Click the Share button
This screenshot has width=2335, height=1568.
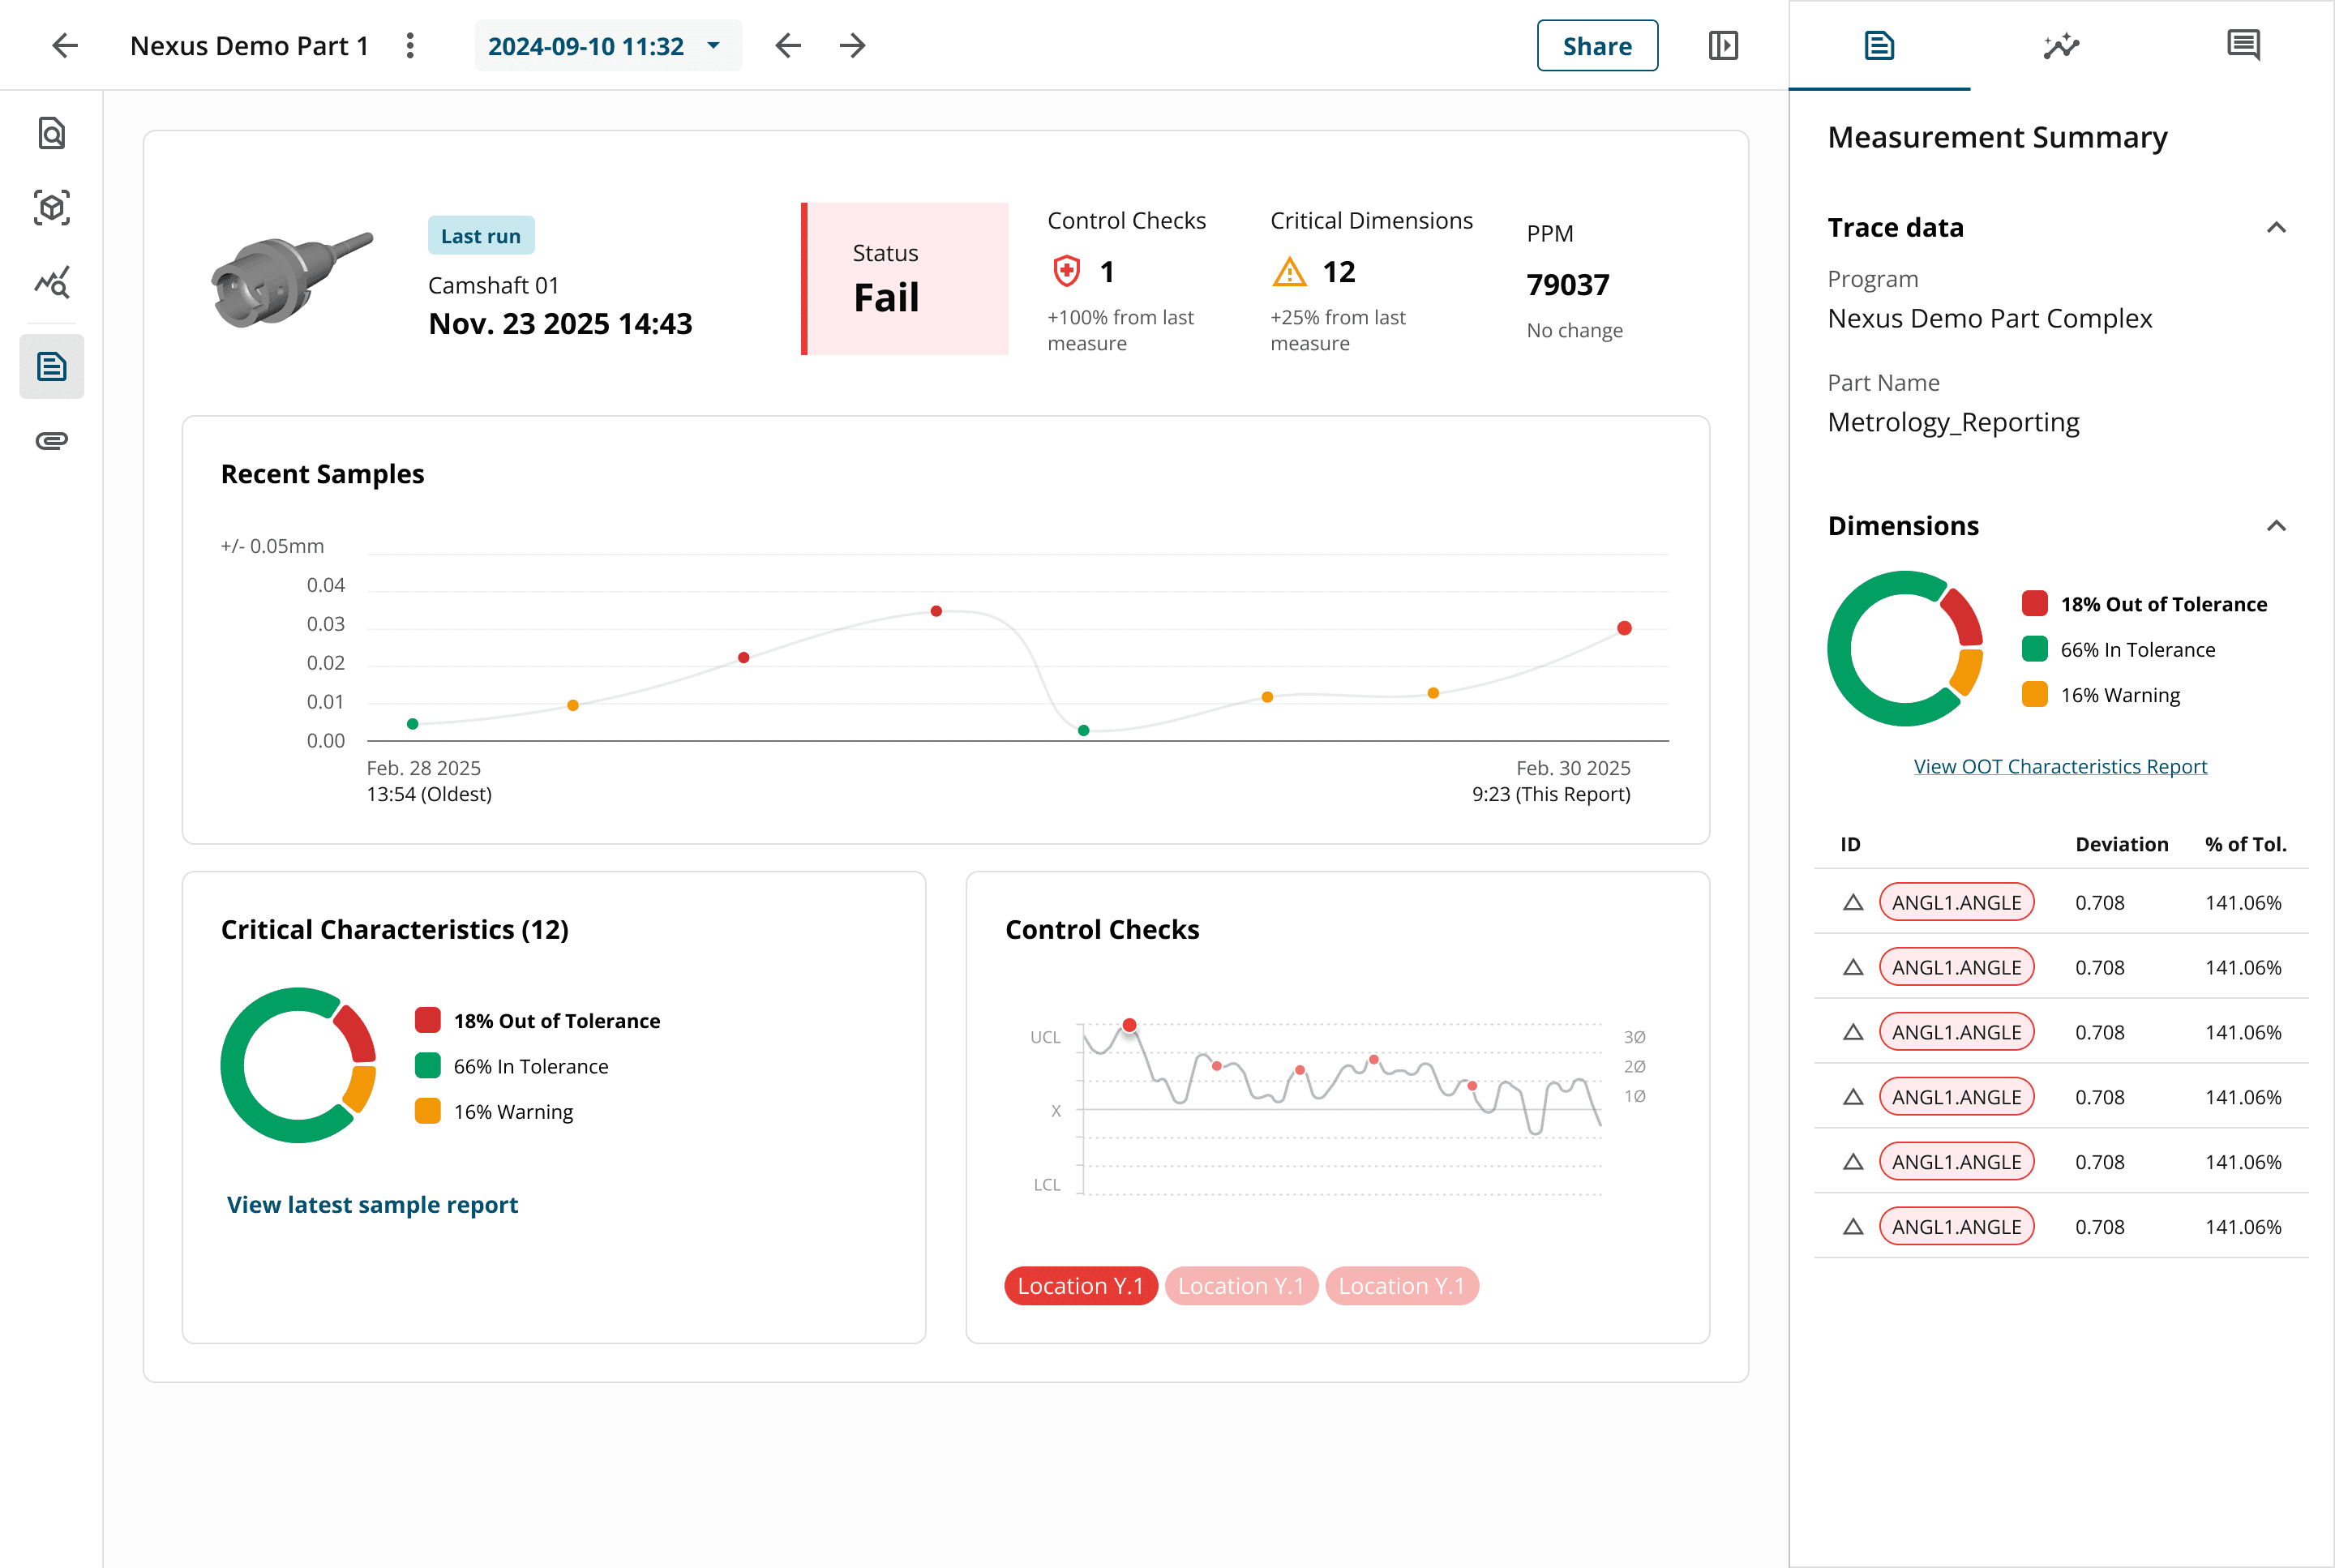click(1596, 46)
